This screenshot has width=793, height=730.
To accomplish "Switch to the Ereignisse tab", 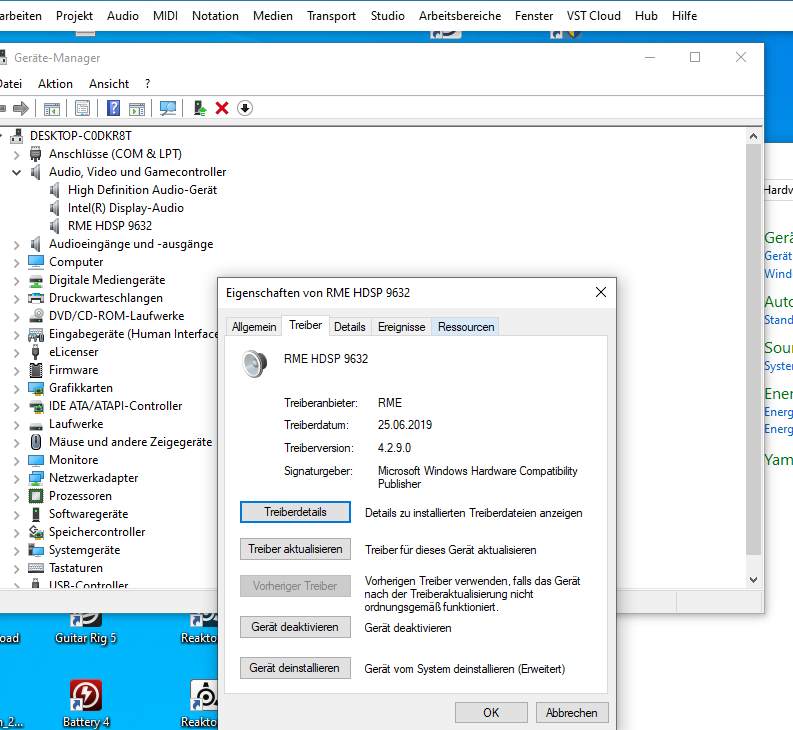I will [x=402, y=327].
